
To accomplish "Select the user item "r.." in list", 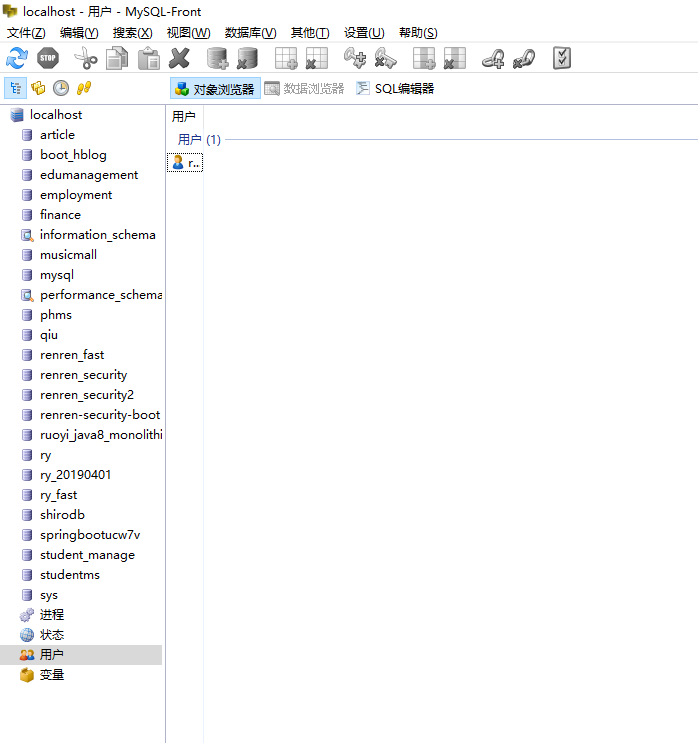I will 185,163.
